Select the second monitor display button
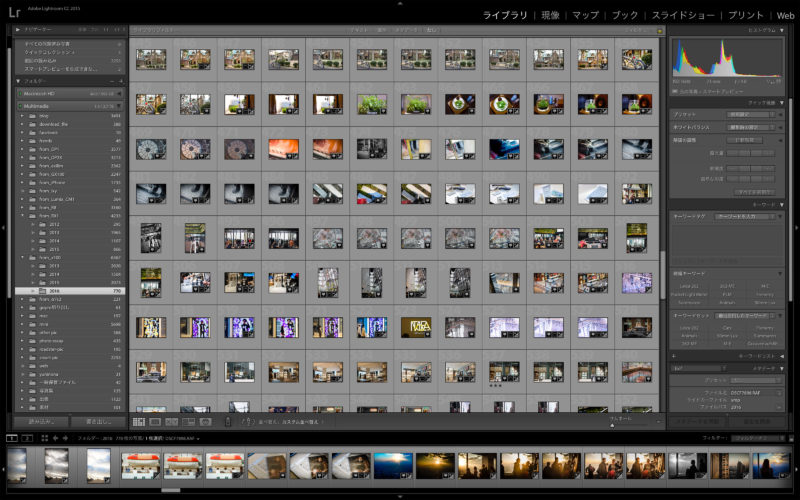Screen dimensions: 800x500 click(x=26, y=438)
